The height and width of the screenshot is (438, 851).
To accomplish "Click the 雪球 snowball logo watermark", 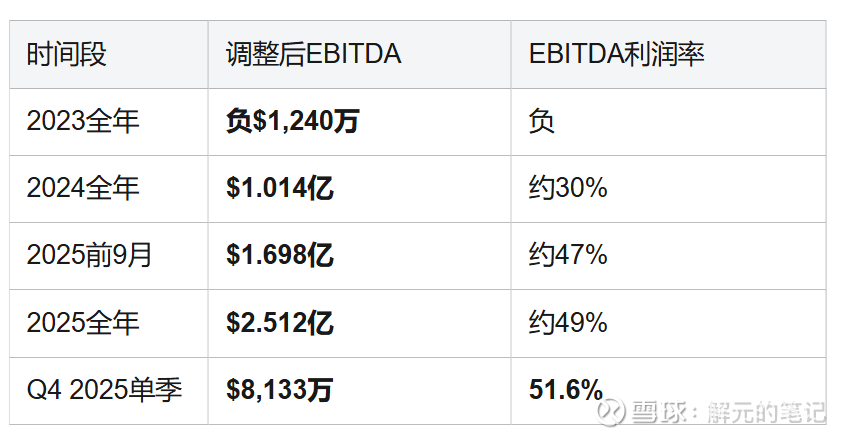I will coord(612,412).
